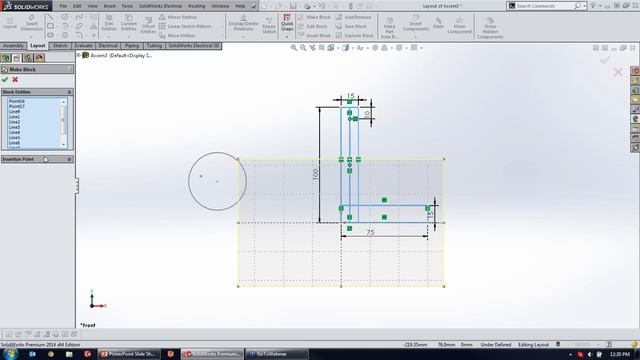Open Quick Snaps dropdown arrow
This screenshot has width=640, height=360.
click(287, 37)
